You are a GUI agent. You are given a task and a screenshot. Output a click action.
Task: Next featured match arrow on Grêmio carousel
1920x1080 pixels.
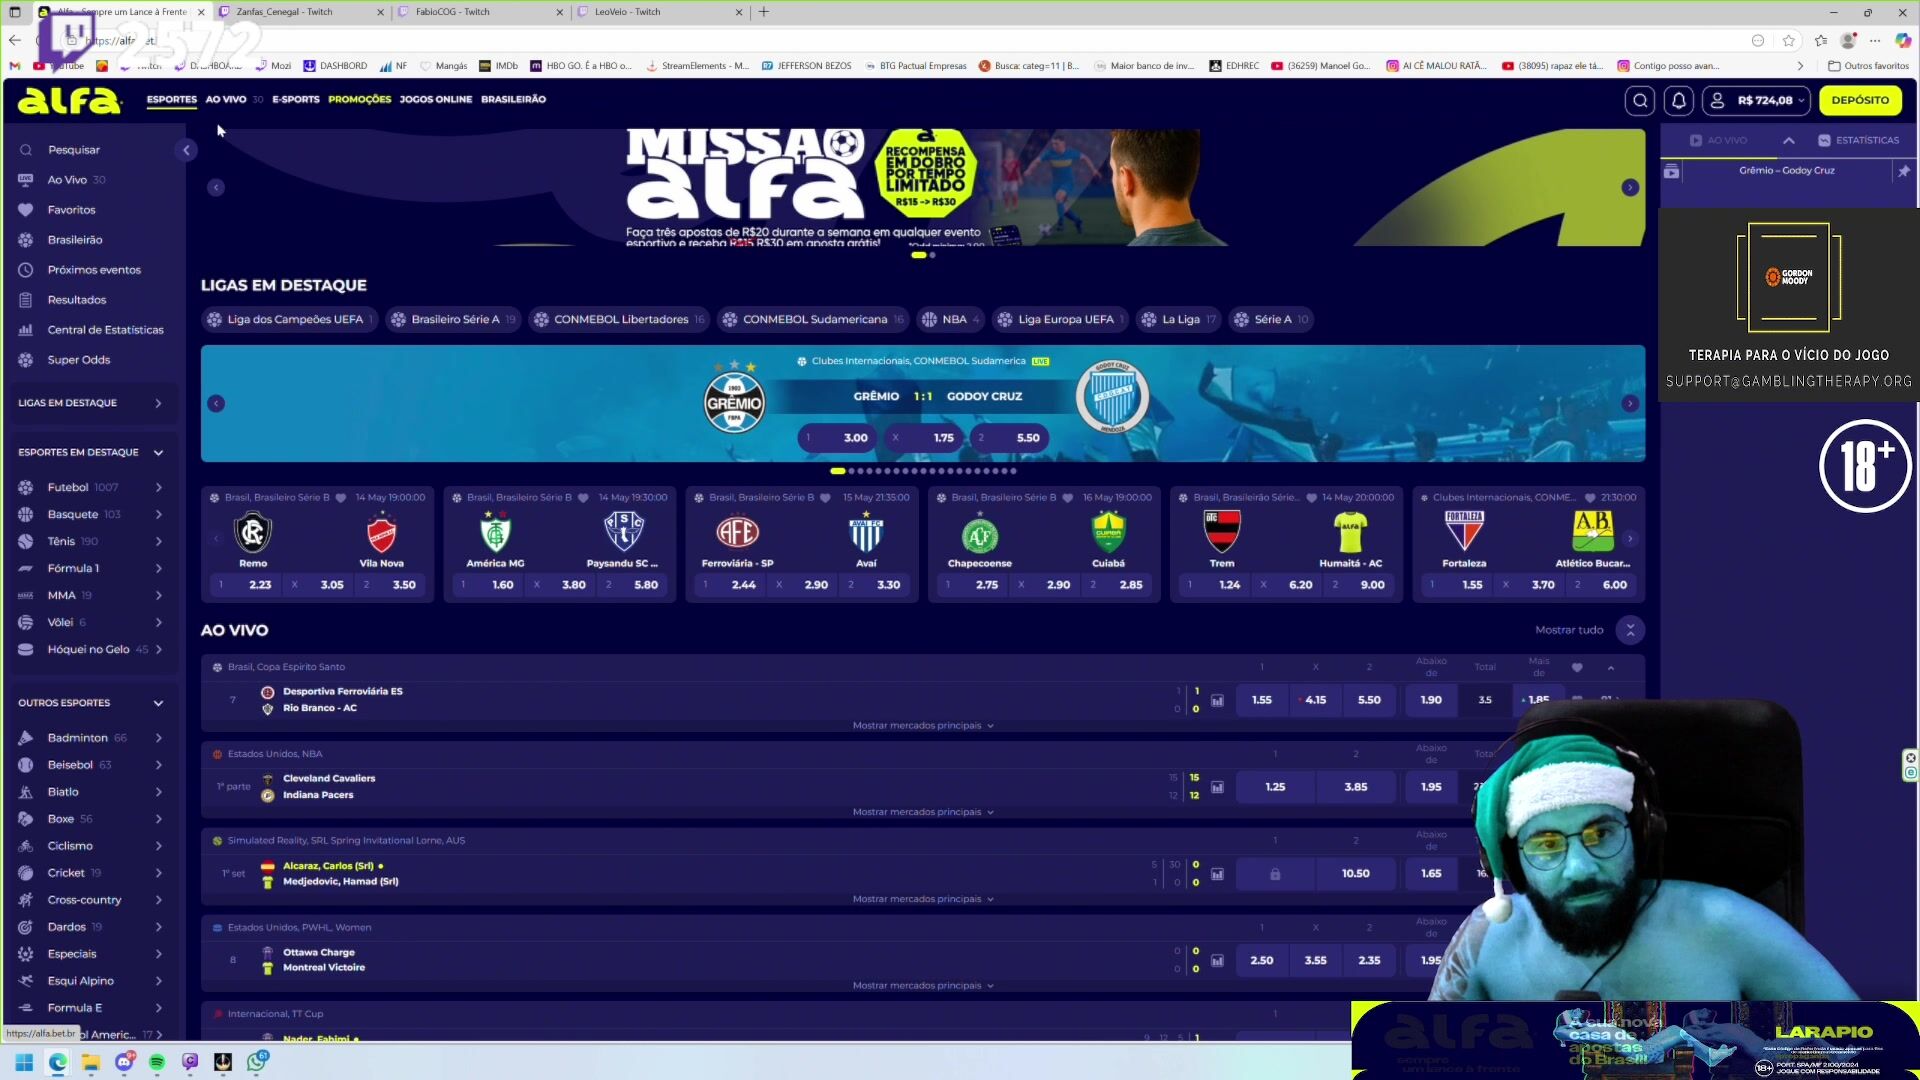click(1630, 403)
